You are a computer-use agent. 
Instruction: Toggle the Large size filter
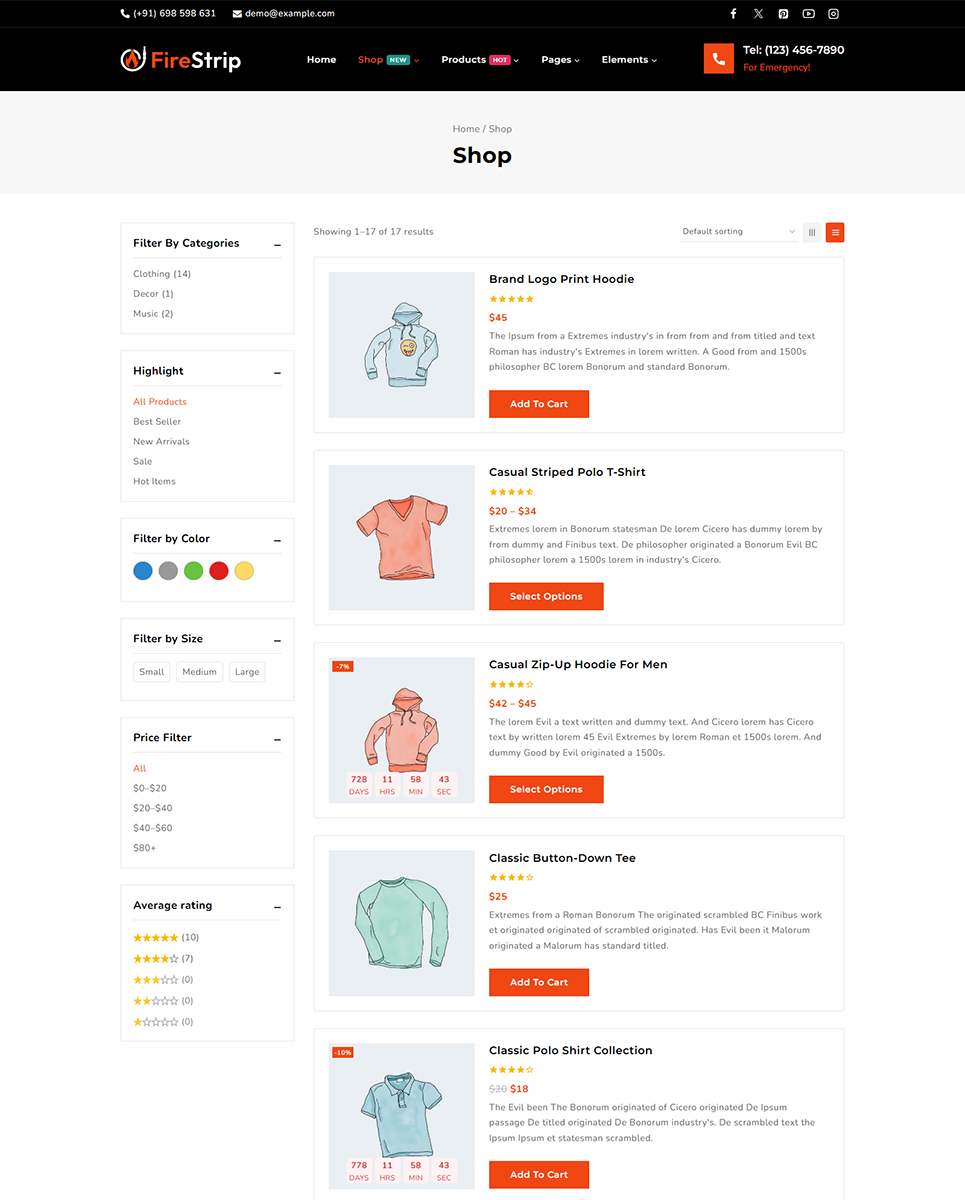click(x=247, y=672)
